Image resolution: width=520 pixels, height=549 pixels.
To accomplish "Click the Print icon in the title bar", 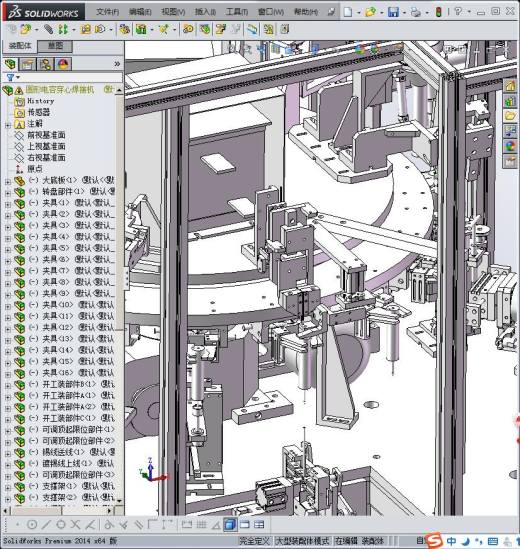I will 416,12.
